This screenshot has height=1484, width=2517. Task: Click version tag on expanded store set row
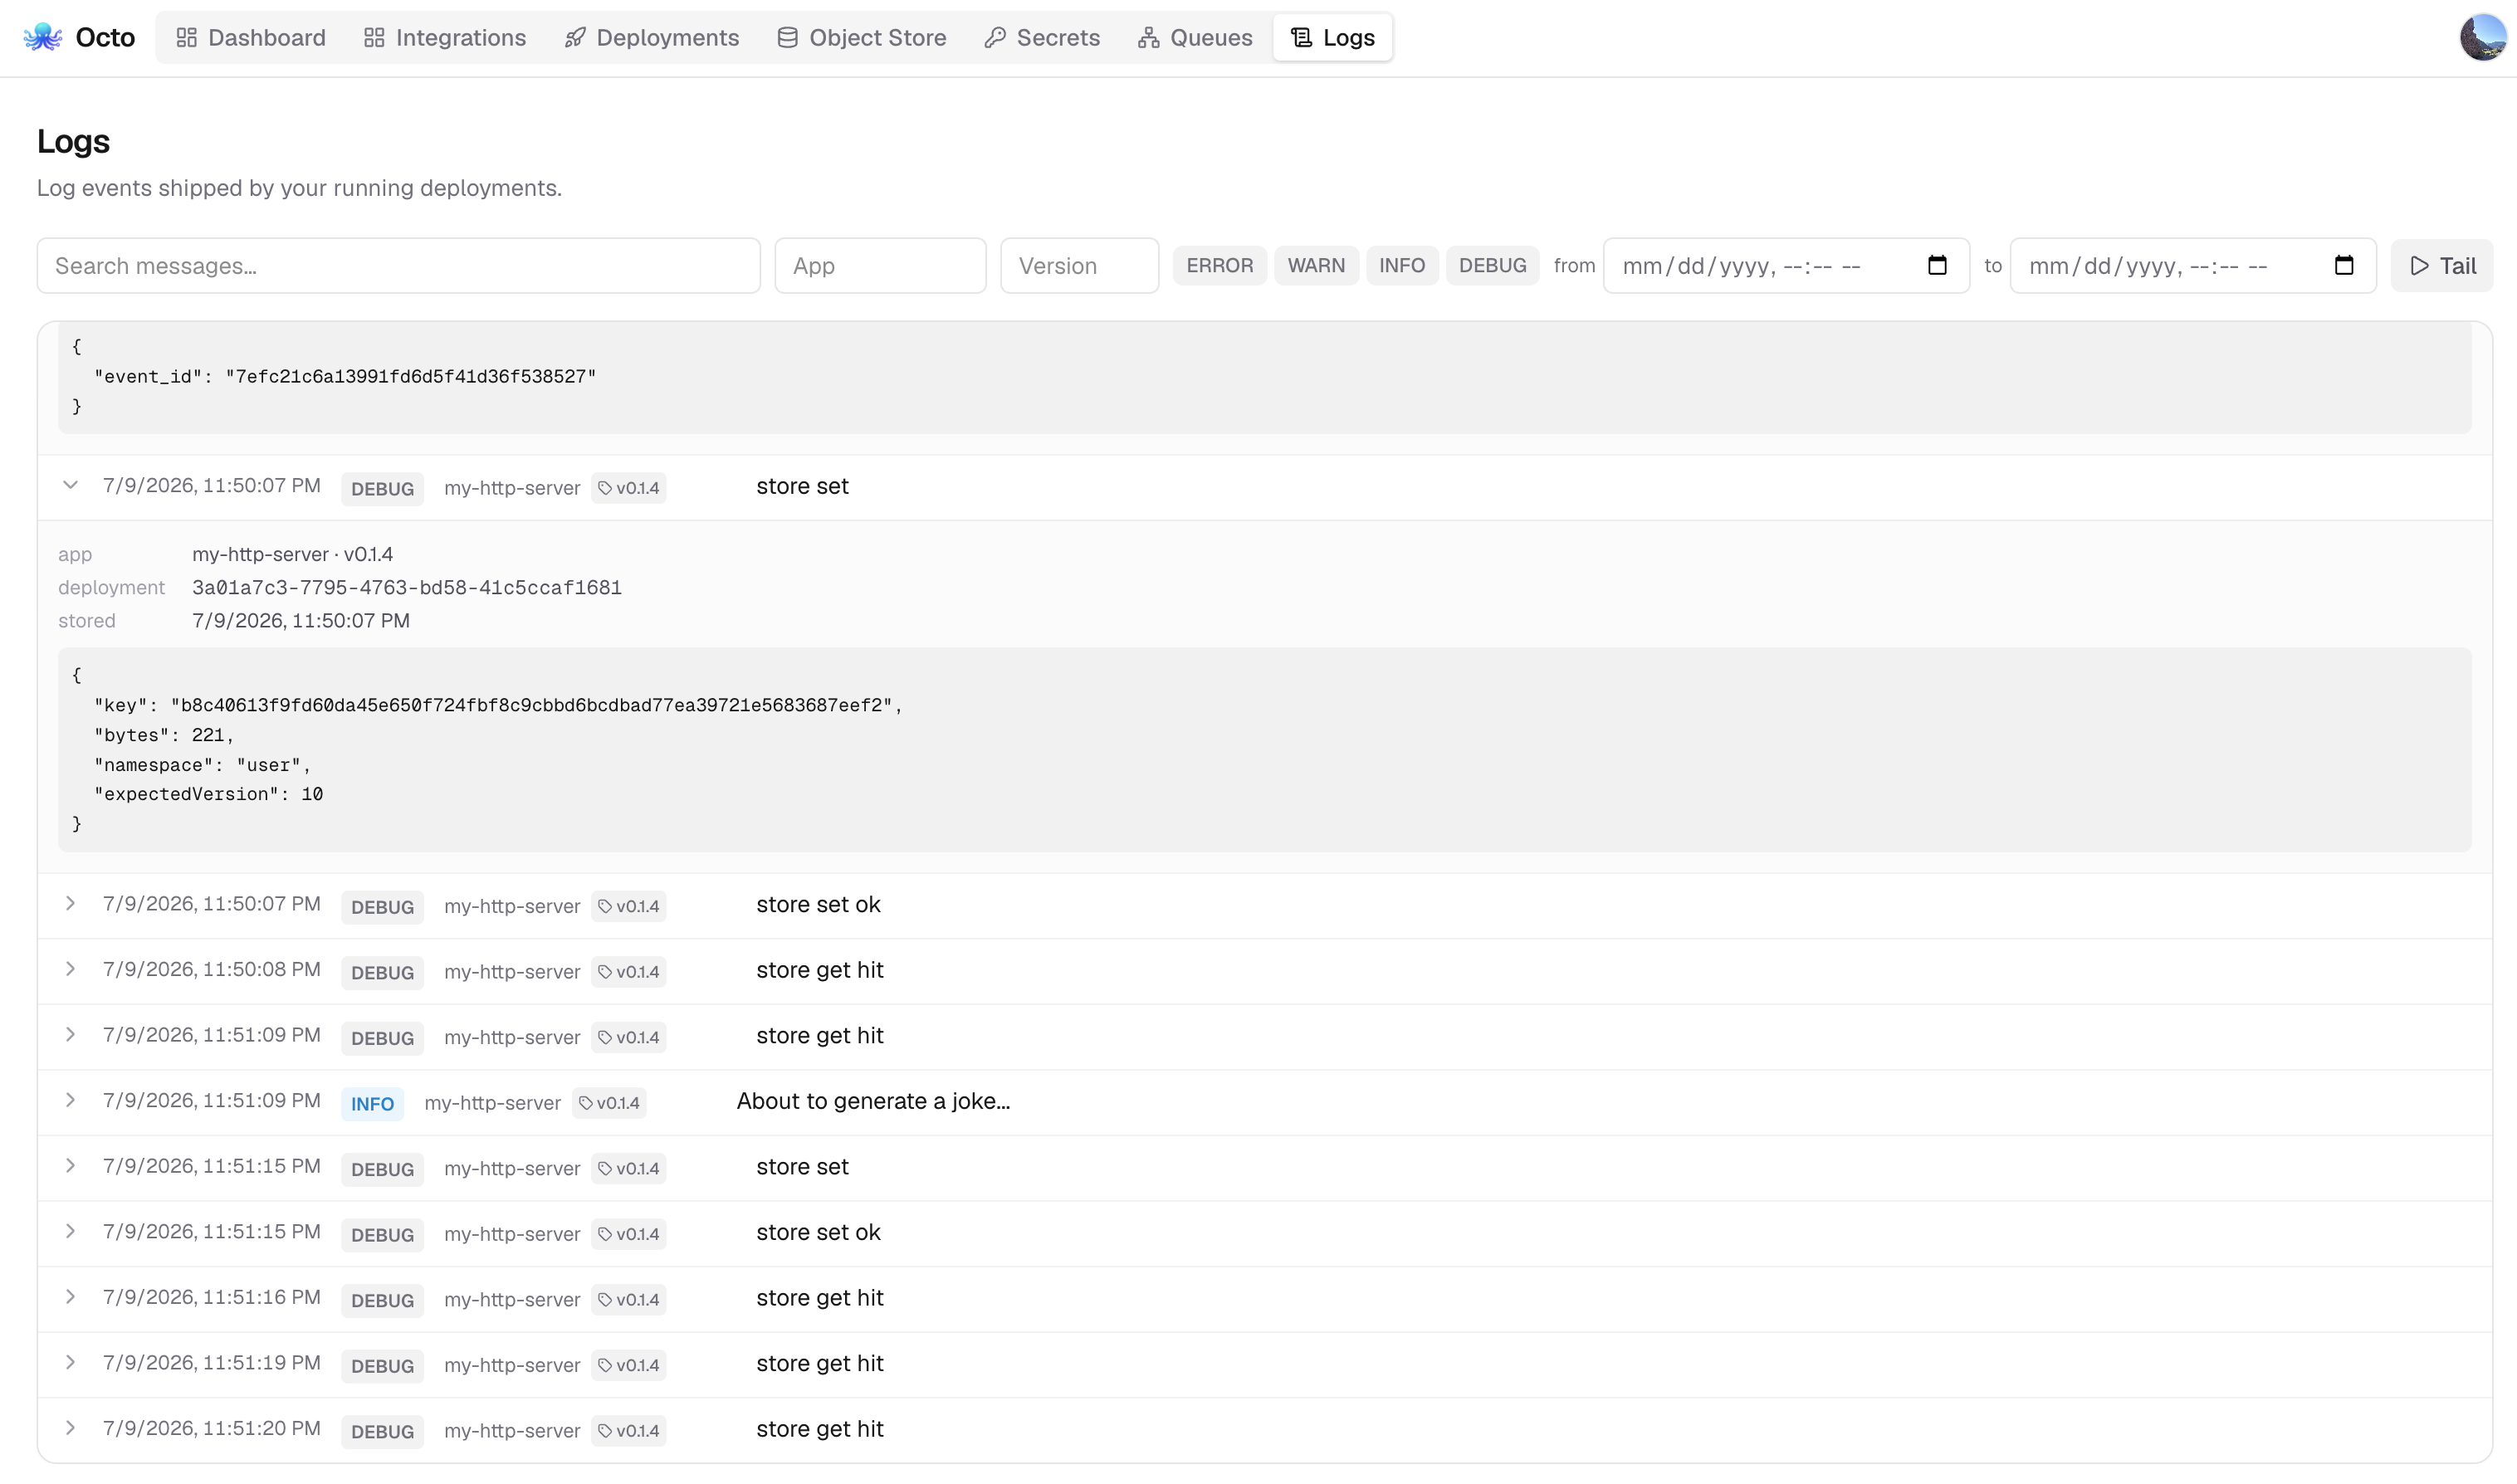(629, 488)
